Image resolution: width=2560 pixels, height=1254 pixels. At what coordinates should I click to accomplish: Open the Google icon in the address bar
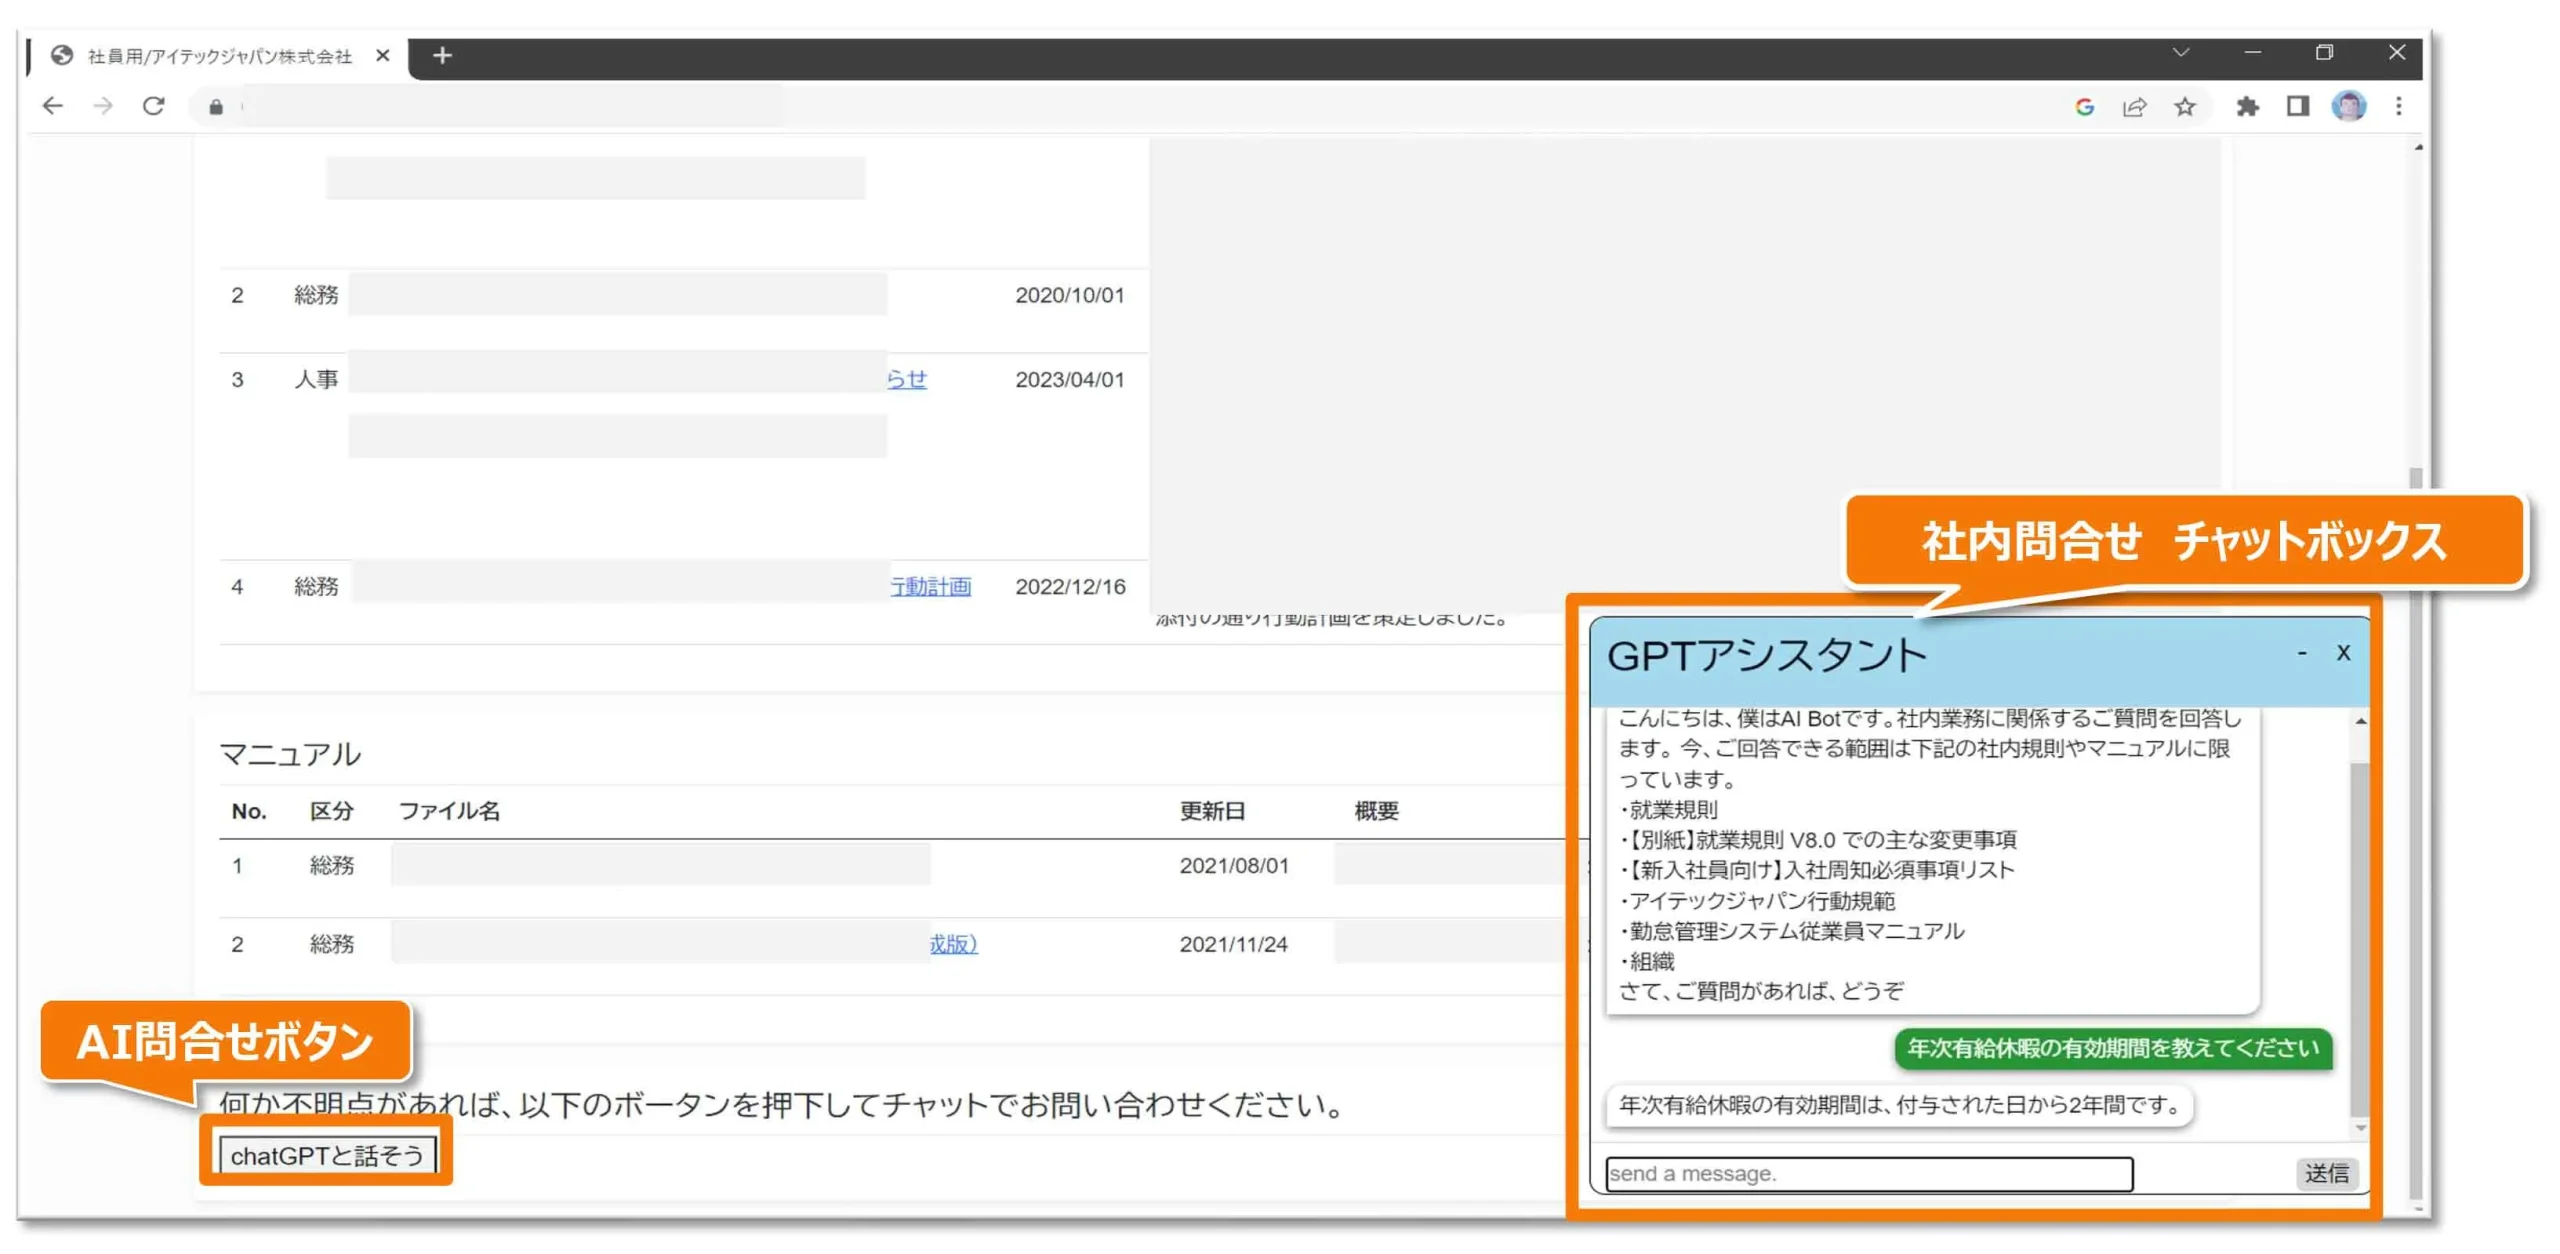click(x=2084, y=107)
